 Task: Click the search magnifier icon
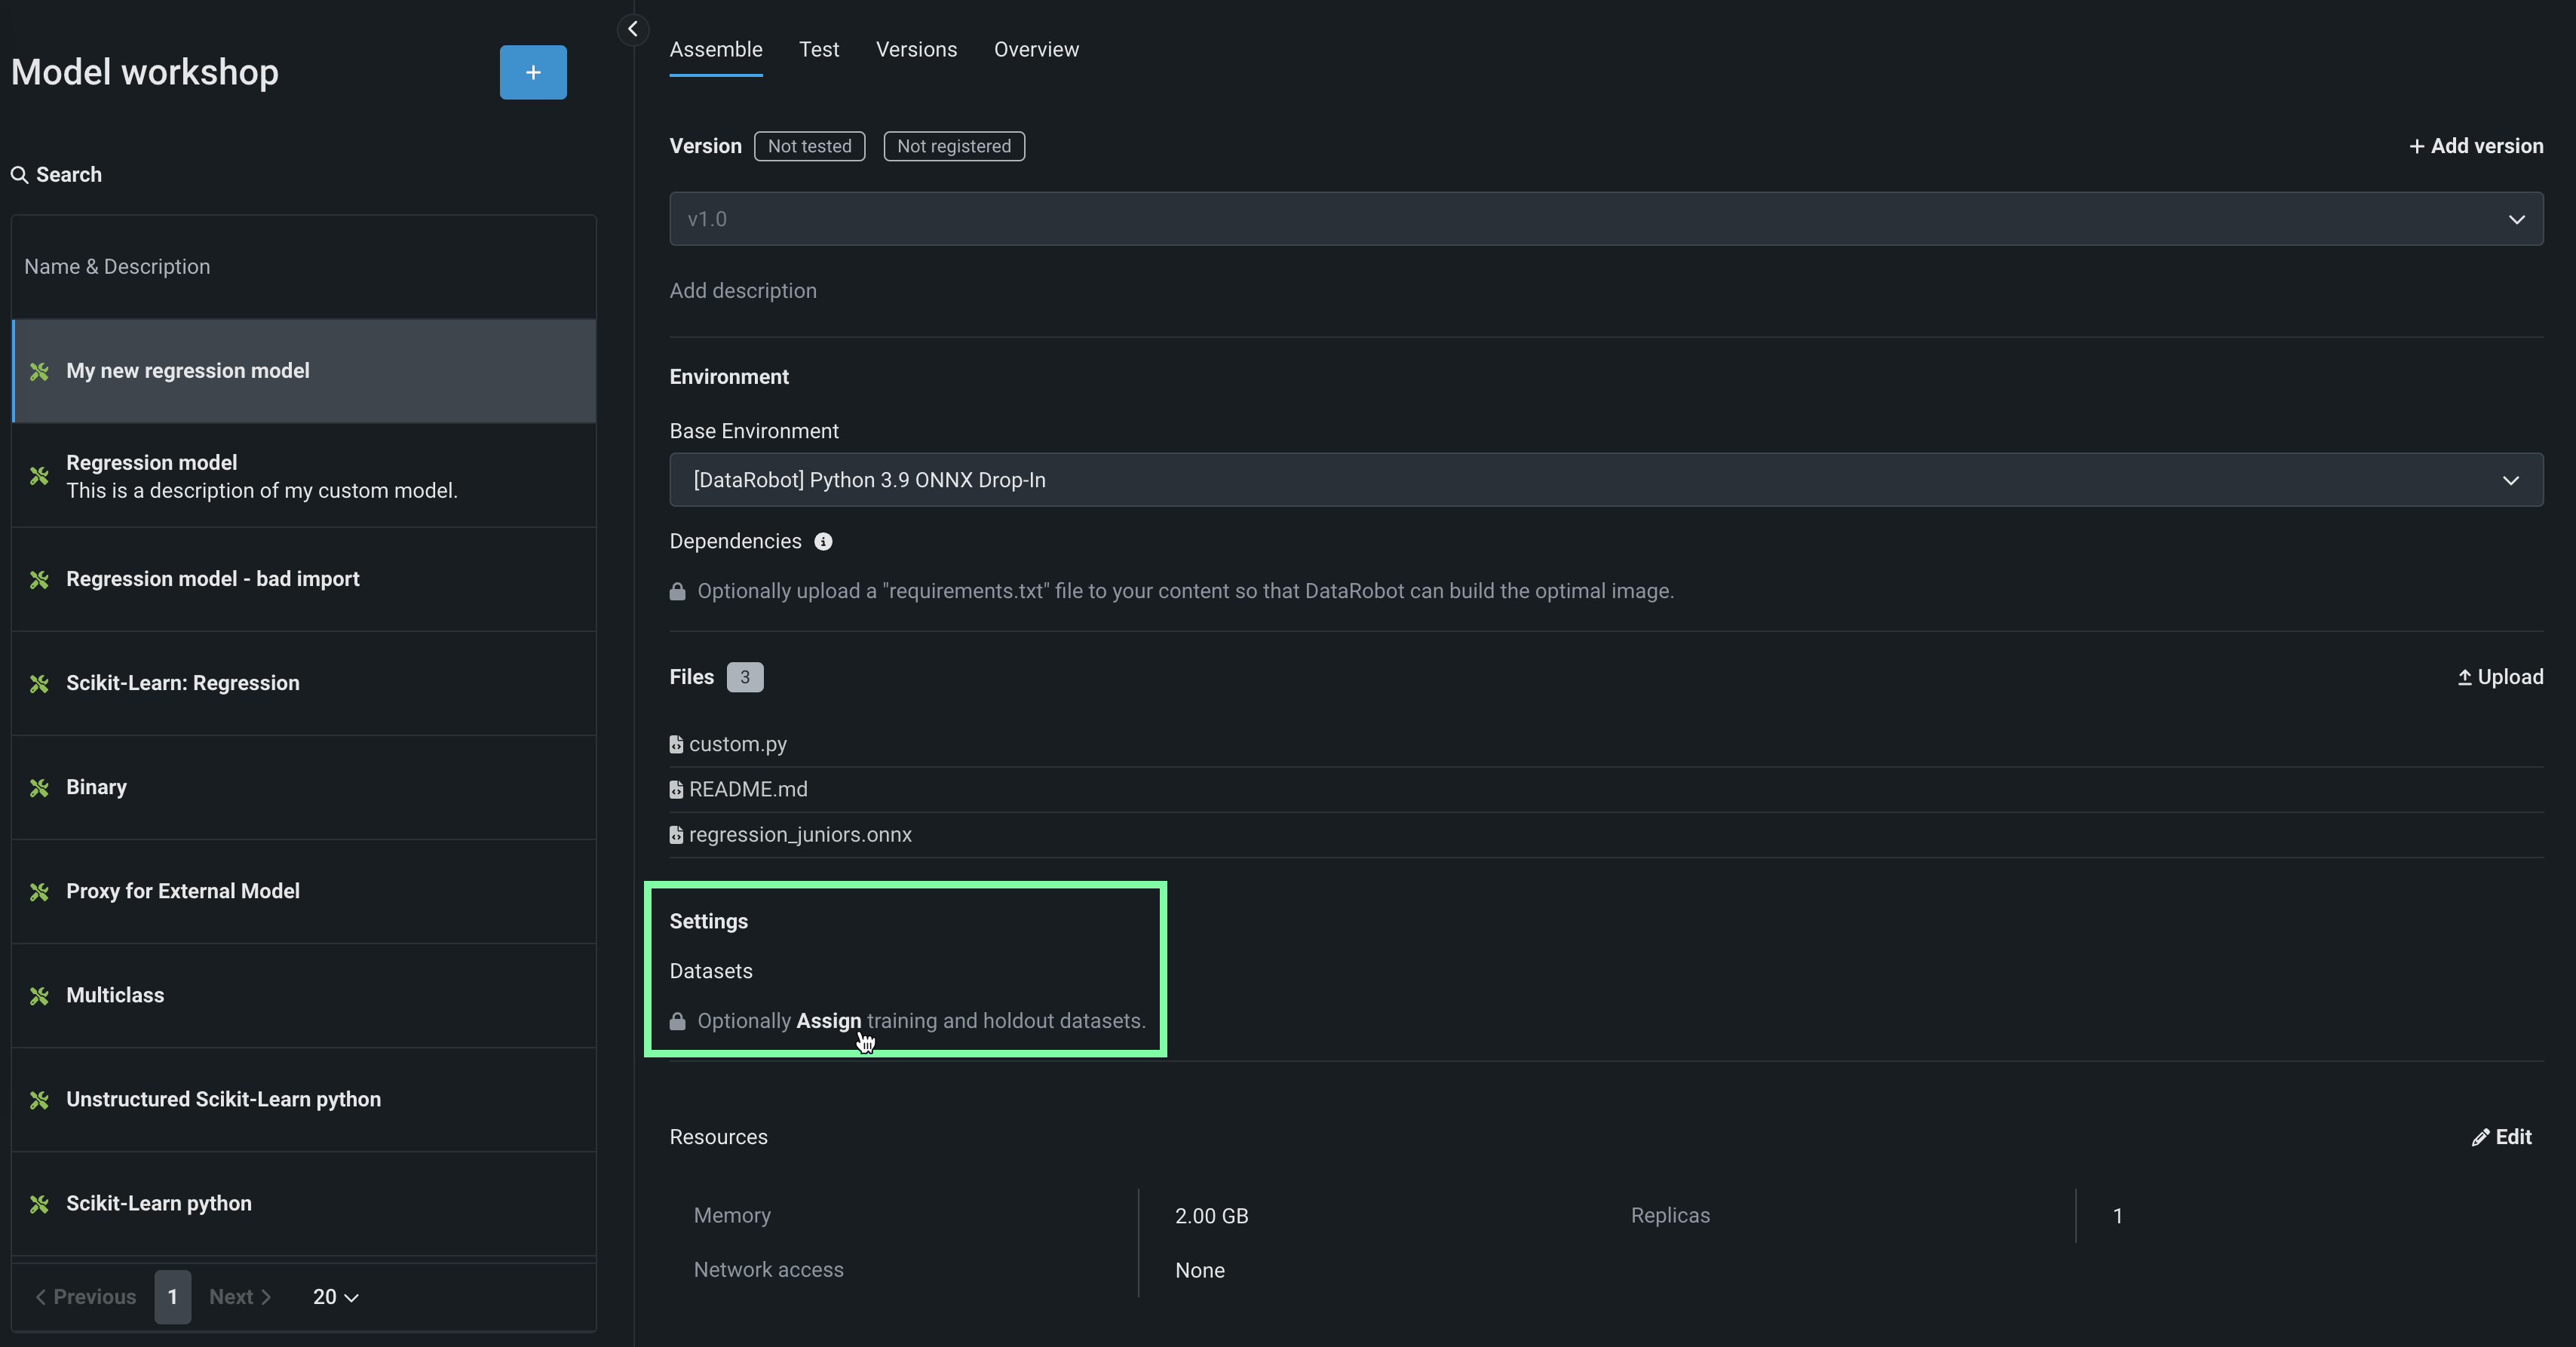coord(19,175)
